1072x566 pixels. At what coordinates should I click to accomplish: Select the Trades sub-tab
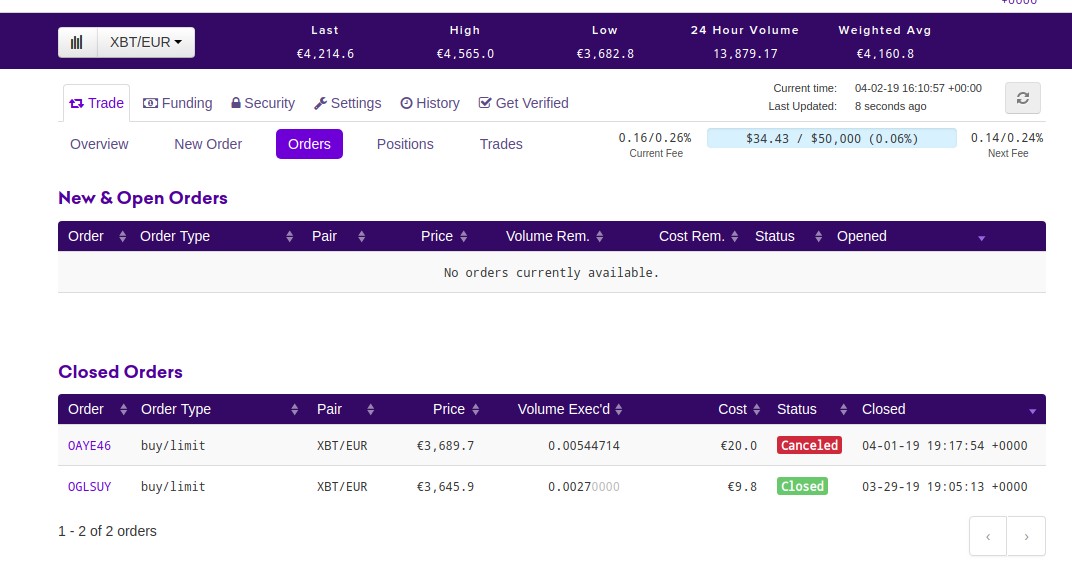[x=501, y=144]
